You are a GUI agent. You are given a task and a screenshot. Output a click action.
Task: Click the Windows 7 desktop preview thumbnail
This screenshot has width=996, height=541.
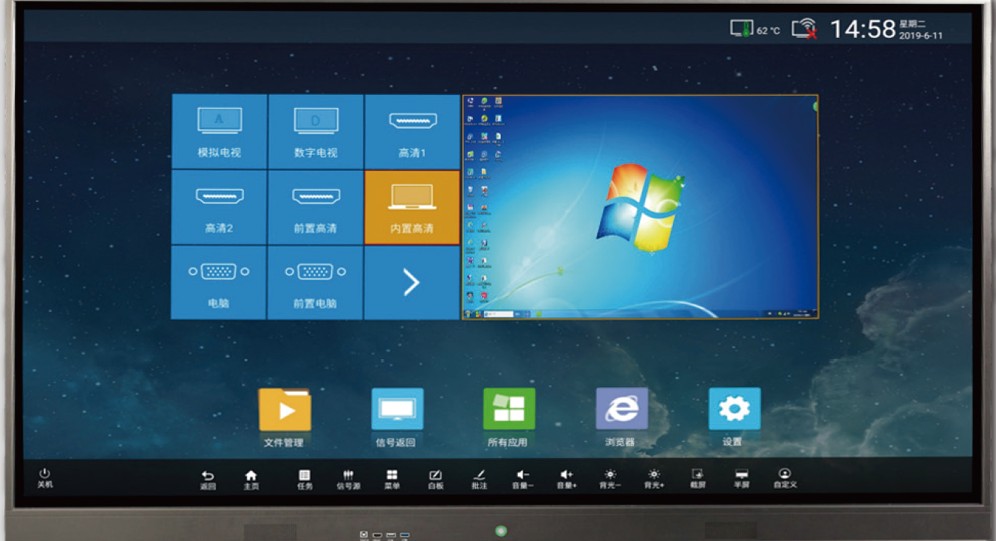click(x=640, y=207)
